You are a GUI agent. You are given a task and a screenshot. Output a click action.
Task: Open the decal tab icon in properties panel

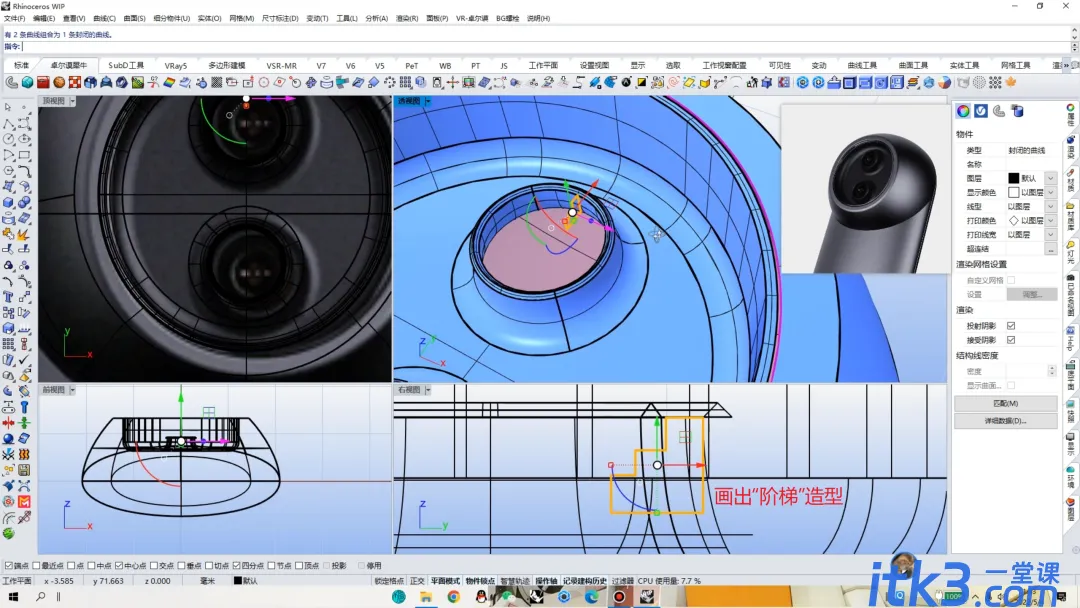click(x=1017, y=111)
